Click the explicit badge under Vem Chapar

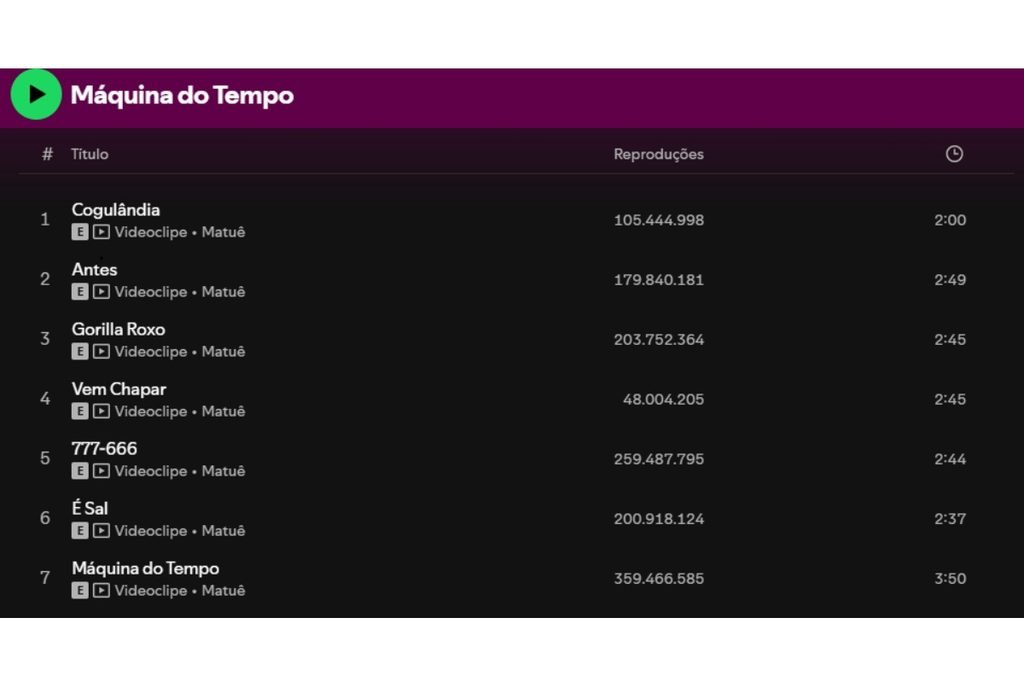(80, 411)
